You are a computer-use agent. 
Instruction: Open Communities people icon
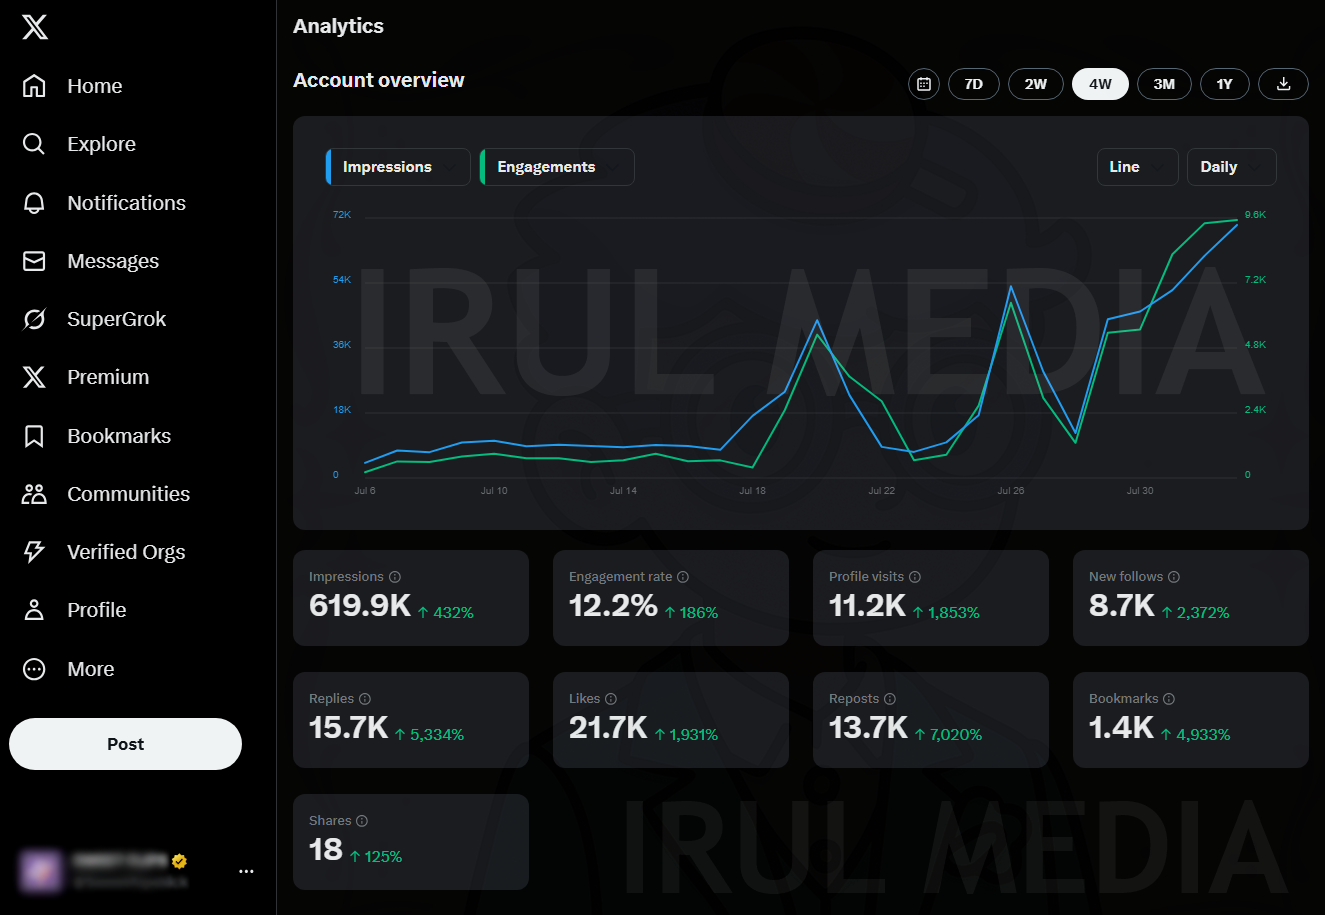(x=34, y=494)
